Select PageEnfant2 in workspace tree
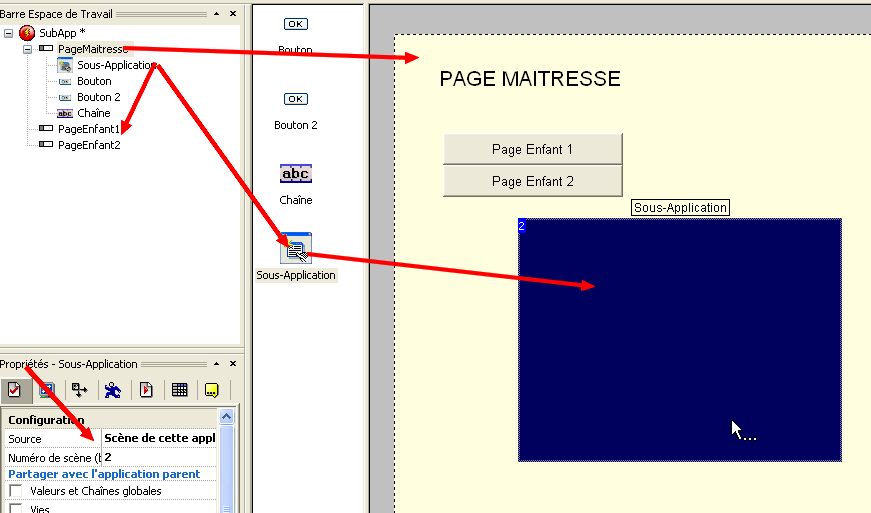This screenshot has width=871, height=513. (x=89, y=145)
